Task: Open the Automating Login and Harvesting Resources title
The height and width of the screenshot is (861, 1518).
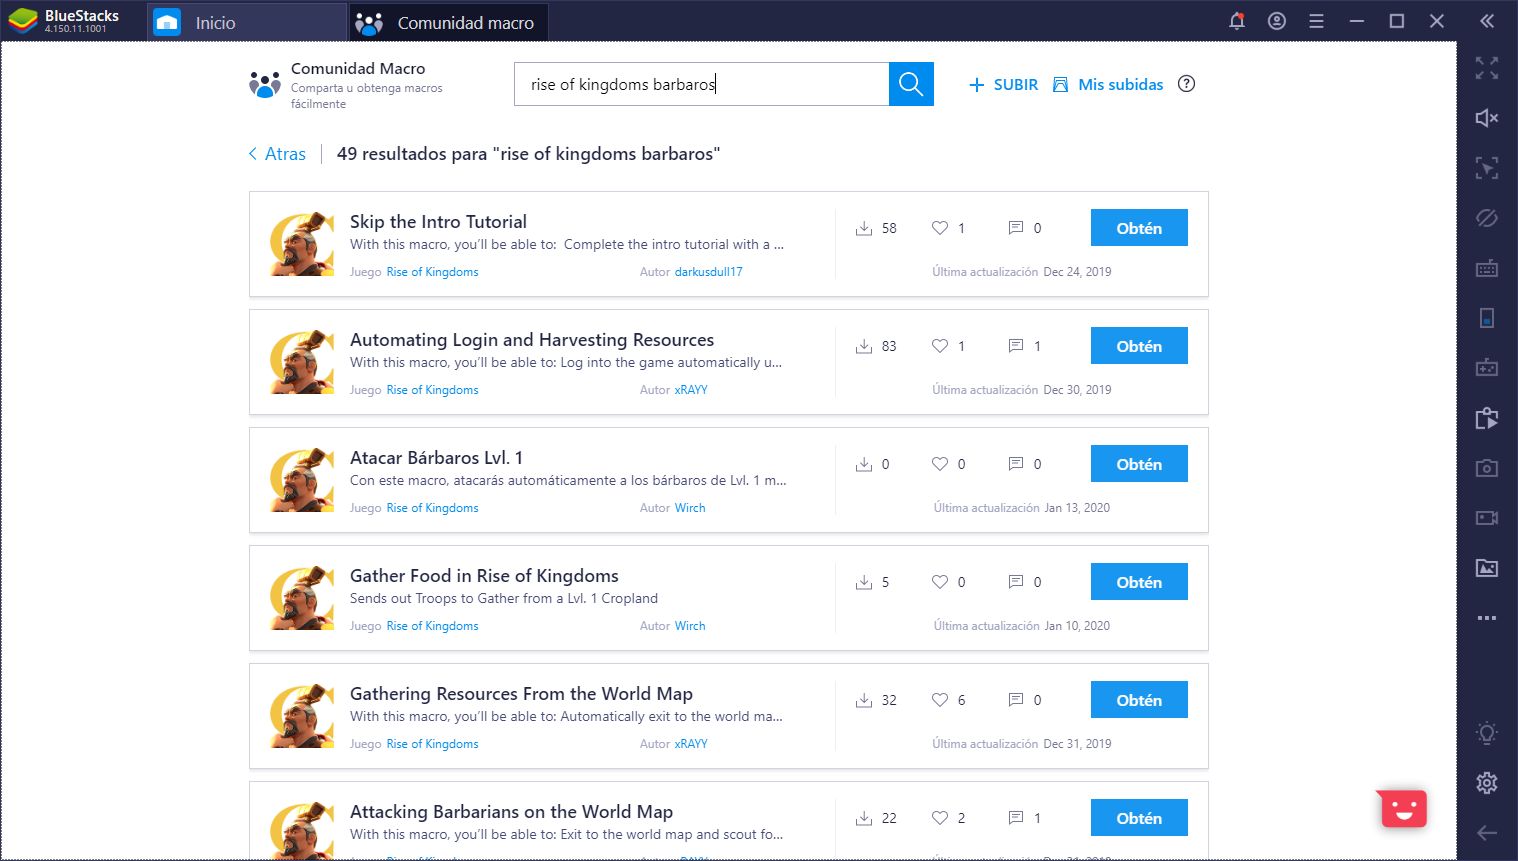Action: (532, 340)
